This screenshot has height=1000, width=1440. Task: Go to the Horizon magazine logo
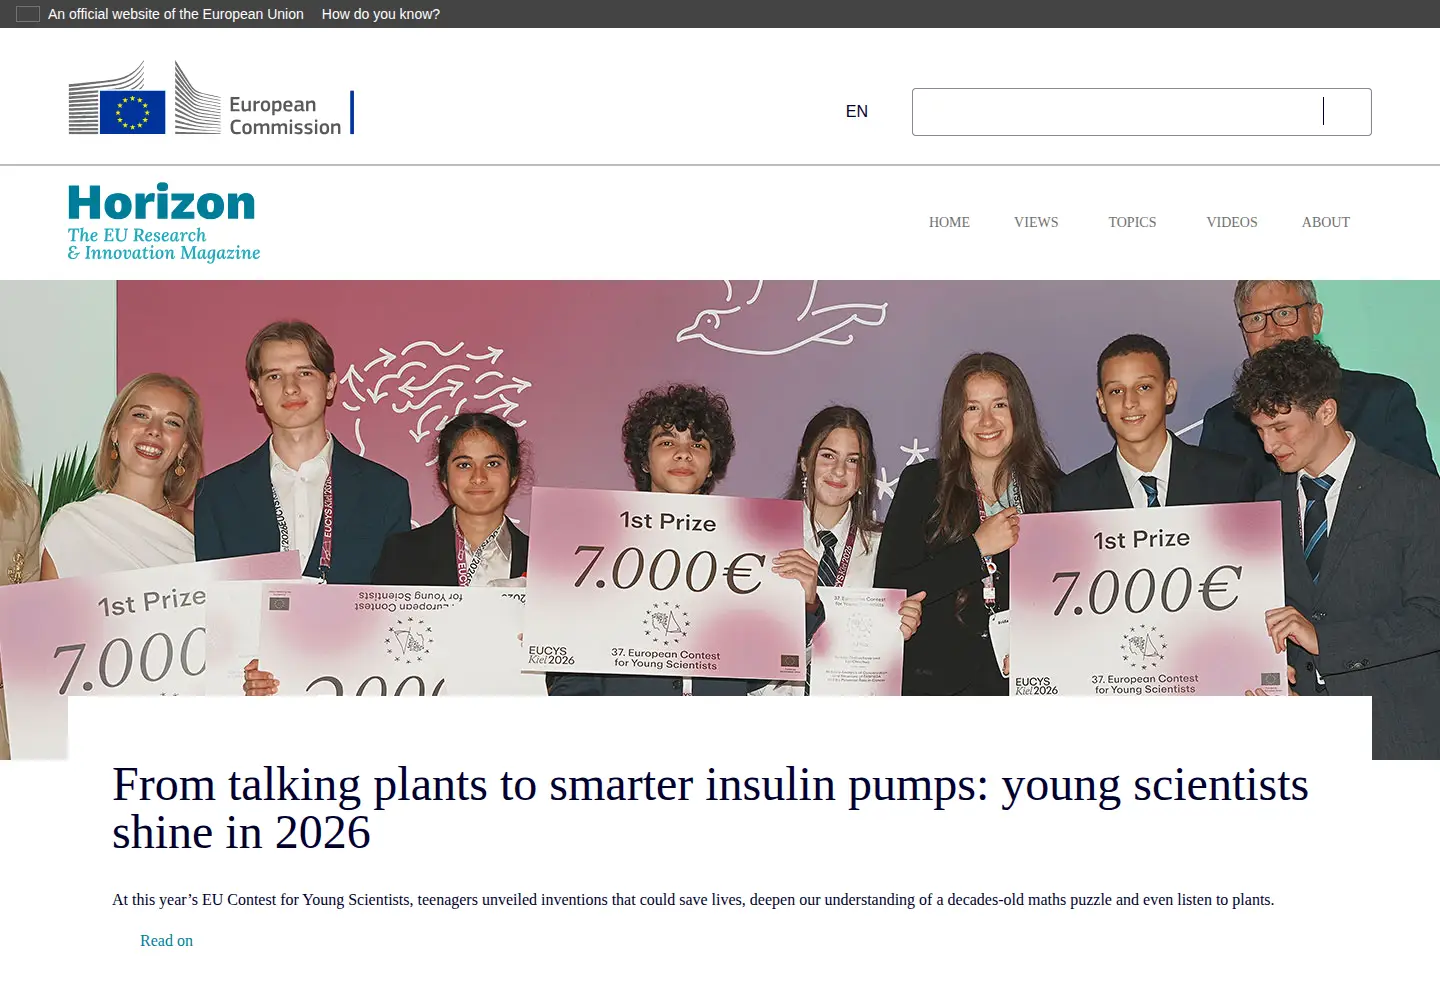tap(164, 222)
